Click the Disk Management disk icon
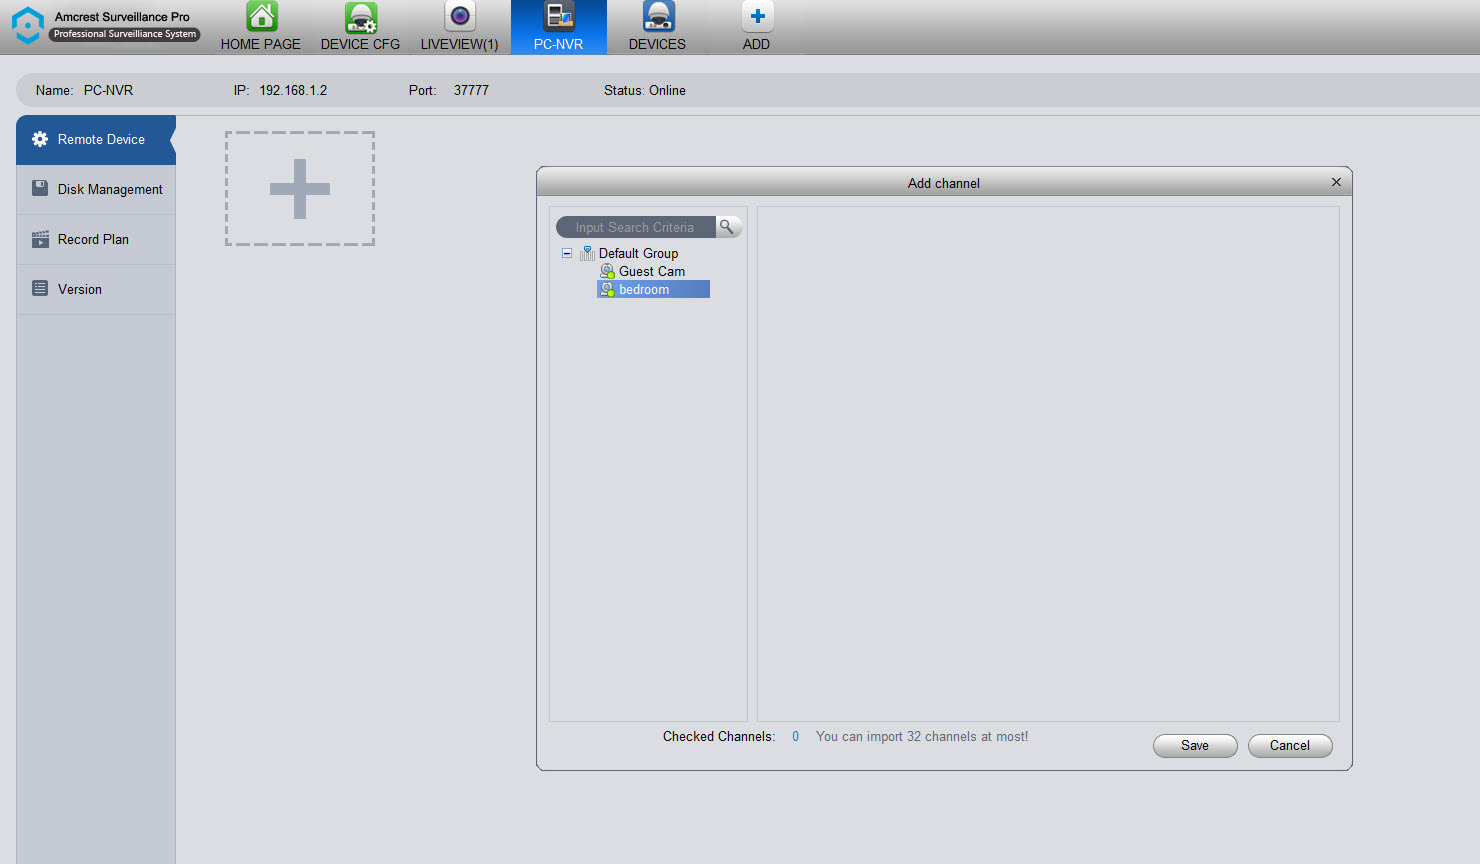Screen dimensions: 1480x864 40,188
